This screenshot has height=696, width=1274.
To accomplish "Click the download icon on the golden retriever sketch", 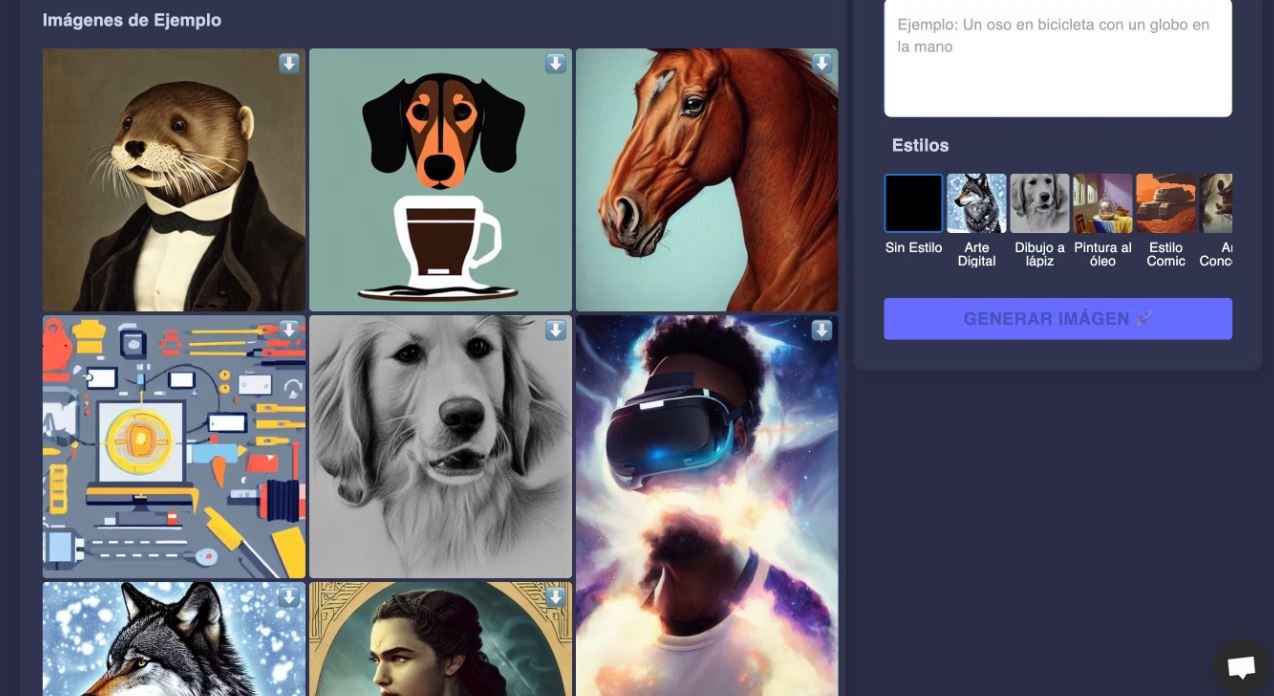I will coord(555,331).
